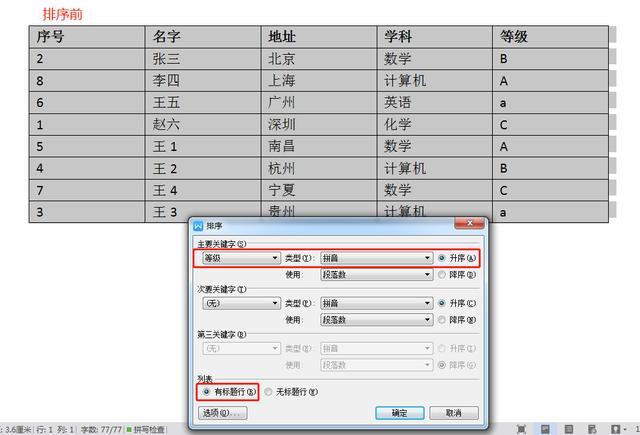640x435 pixels.
Task: Open the primary keyword dropdown showing 等级
Action: pyautogui.click(x=241, y=258)
